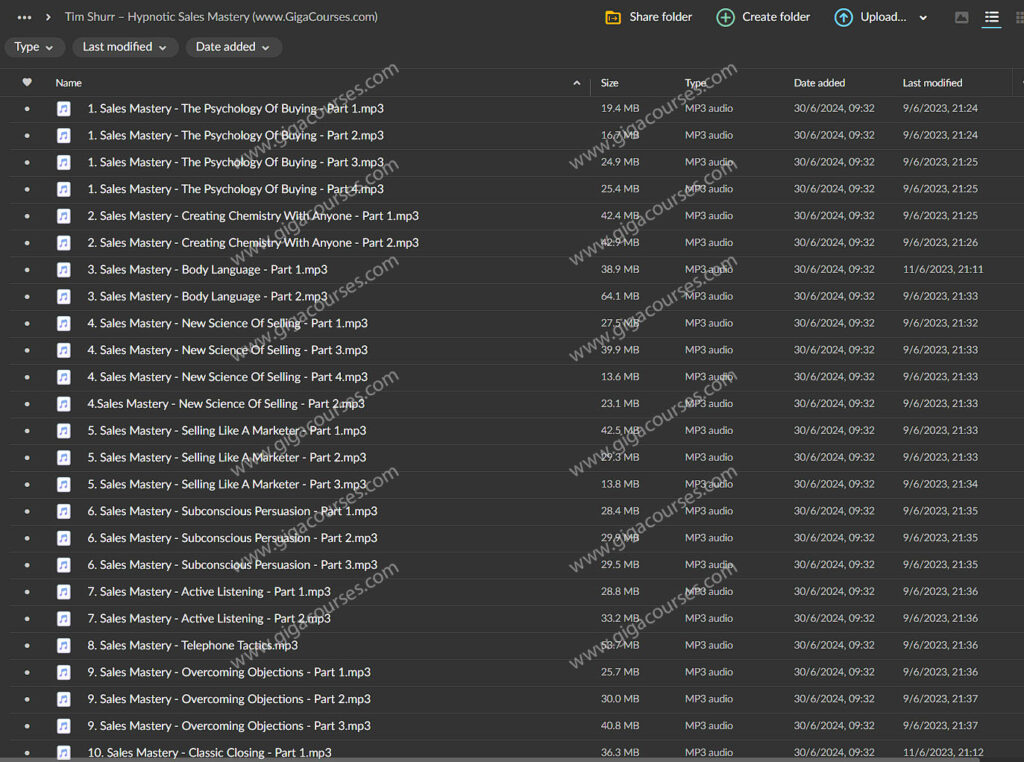Click the Share folder icon

coord(613,17)
